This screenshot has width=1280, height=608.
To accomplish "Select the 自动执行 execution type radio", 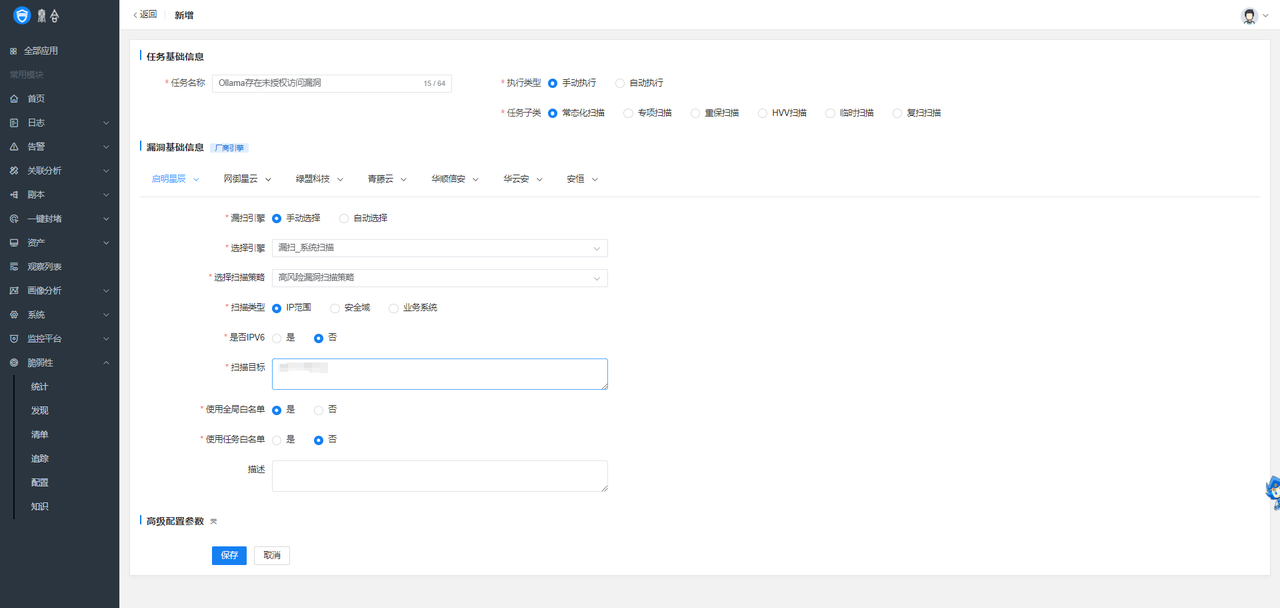I will tap(620, 83).
